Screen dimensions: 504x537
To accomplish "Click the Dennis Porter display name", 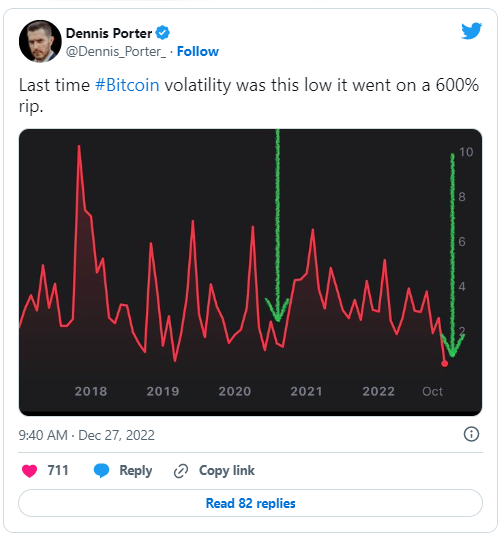I will 109,33.
